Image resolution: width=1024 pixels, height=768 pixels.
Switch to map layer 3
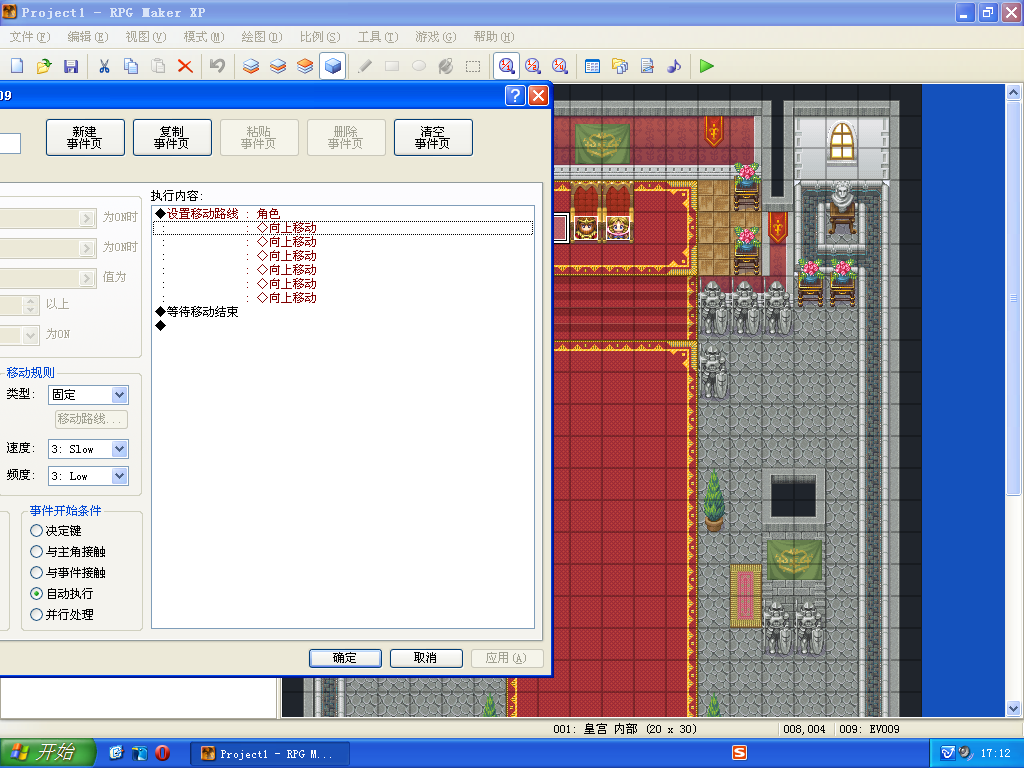pyautogui.click(x=305, y=66)
